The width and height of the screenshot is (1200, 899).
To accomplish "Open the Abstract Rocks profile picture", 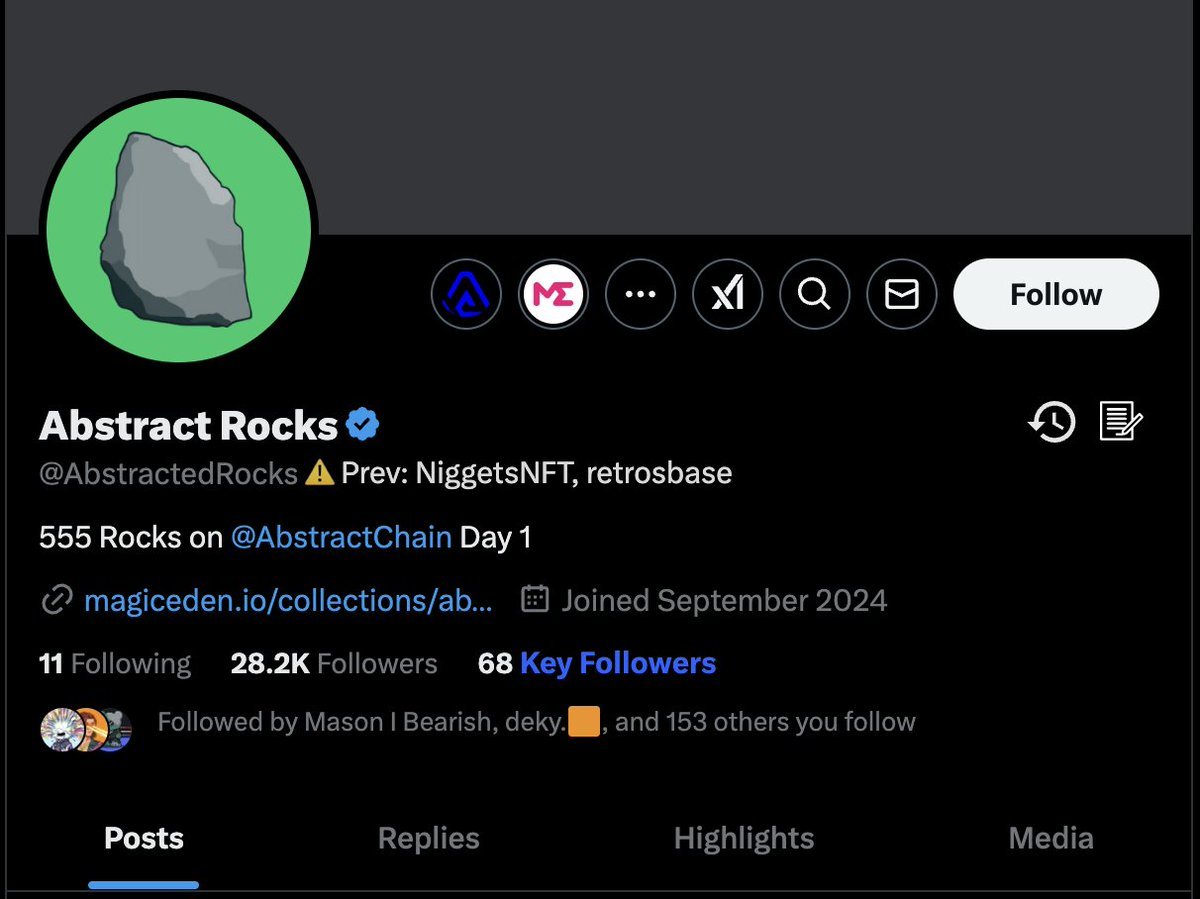I will (179, 229).
